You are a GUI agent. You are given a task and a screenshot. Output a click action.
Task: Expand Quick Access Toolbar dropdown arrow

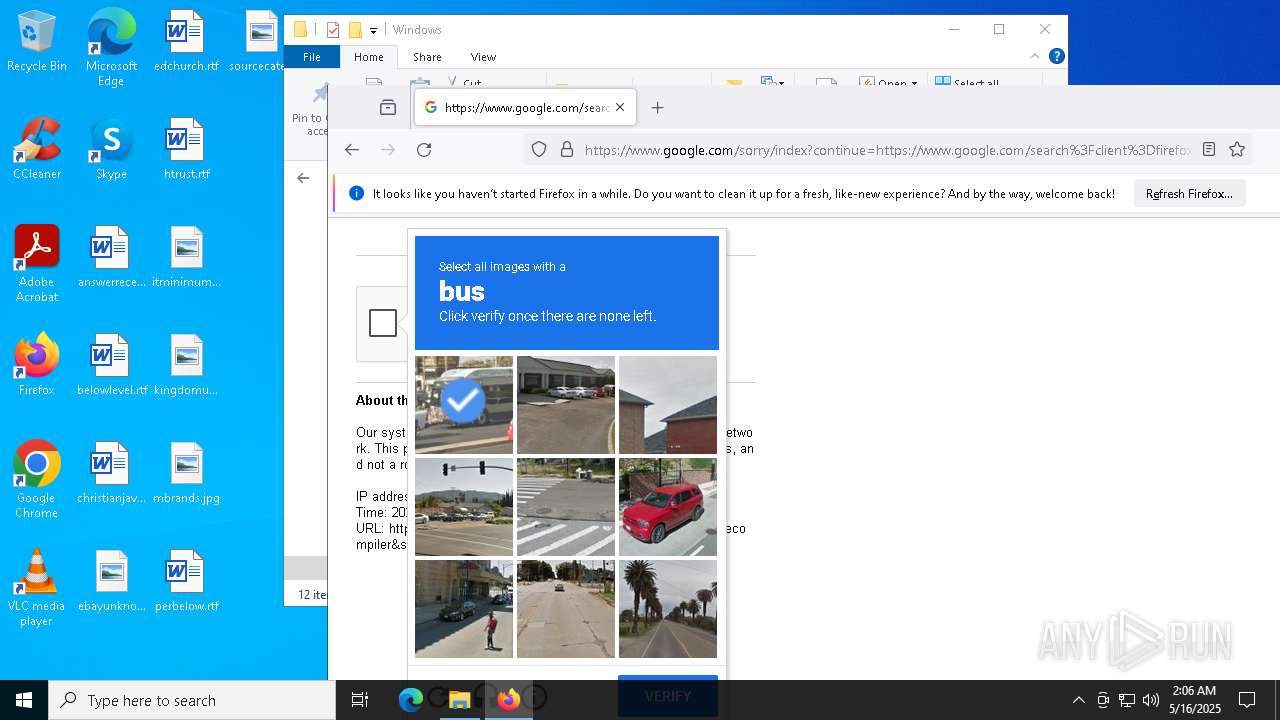(x=373, y=30)
